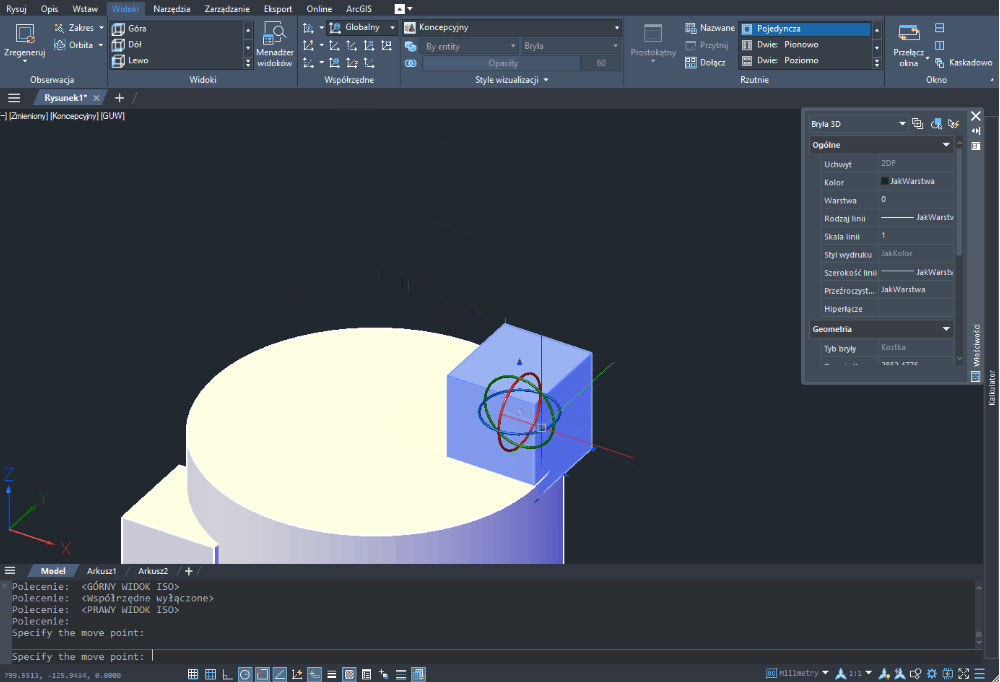Click tile windows horizontally icon in Okno

(939, 27)
